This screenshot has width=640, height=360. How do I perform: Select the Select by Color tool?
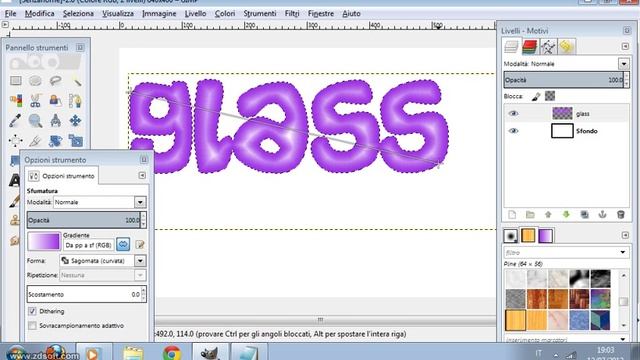(16, 100)
